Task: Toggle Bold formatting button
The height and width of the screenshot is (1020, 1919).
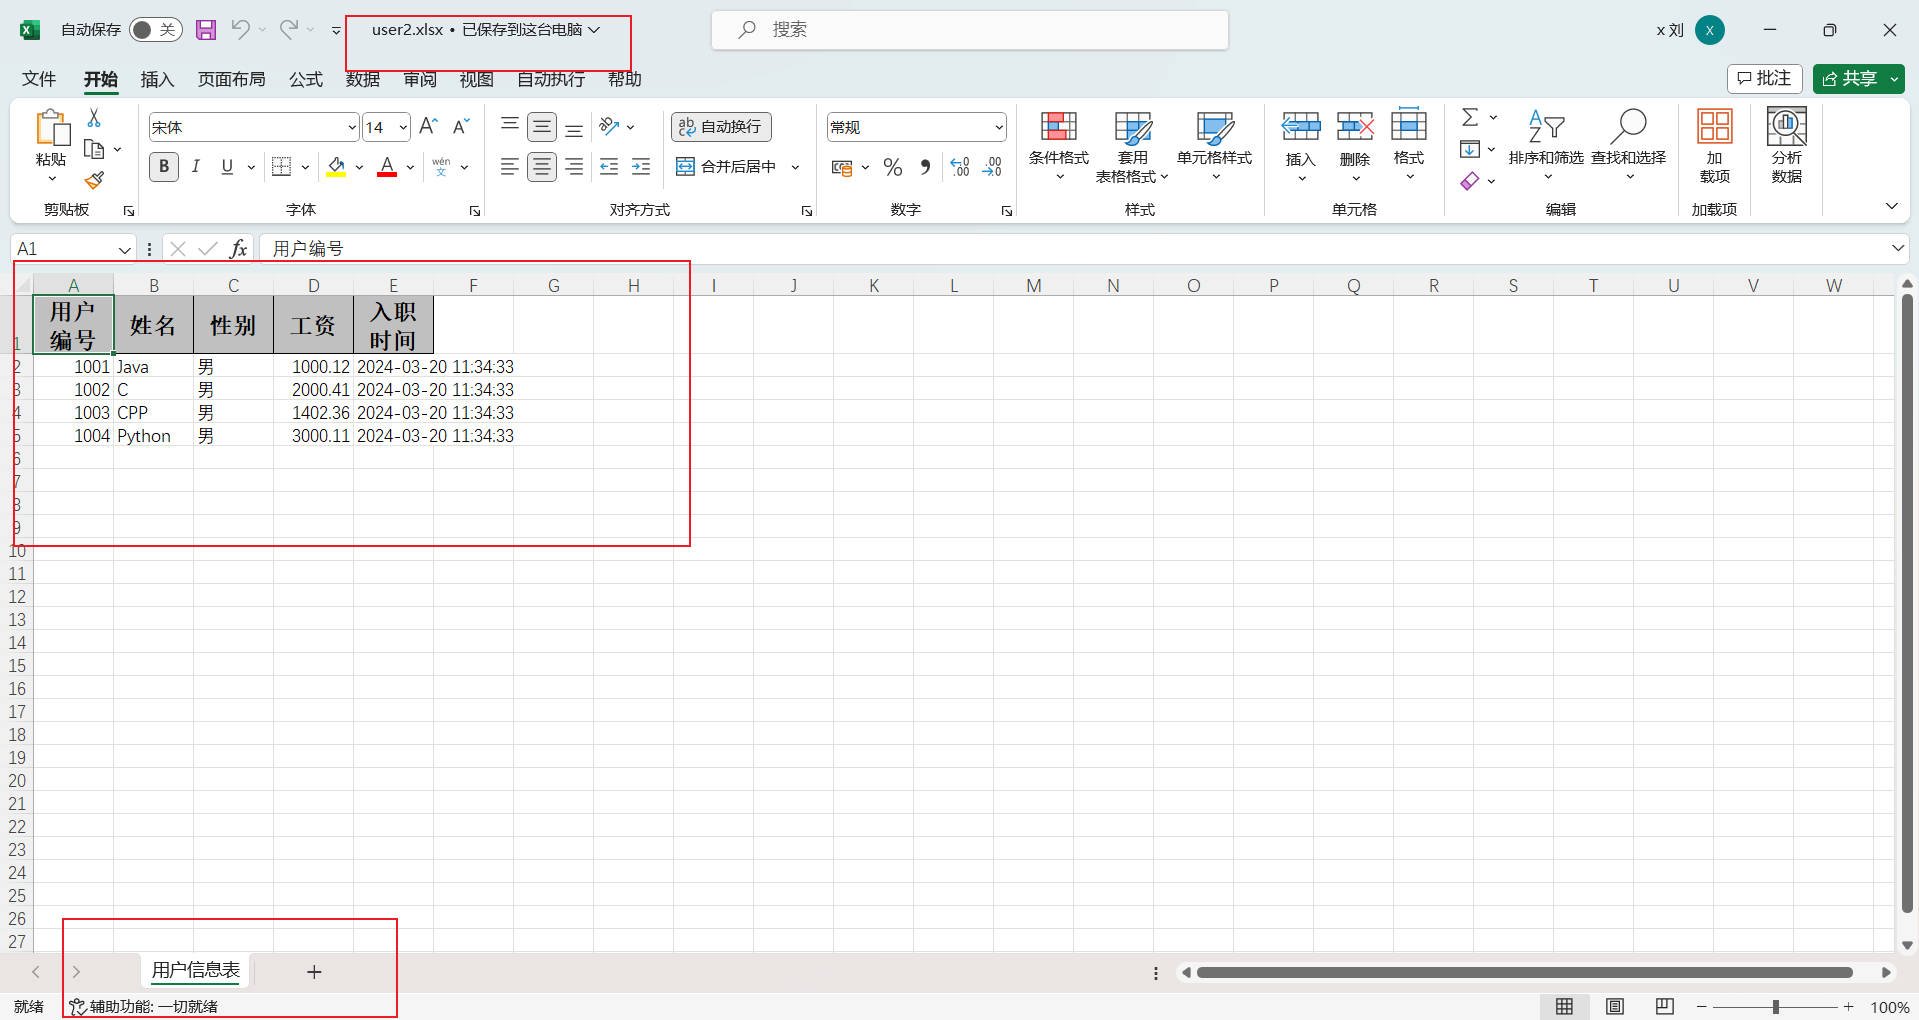Action: (x=164, y=167)
